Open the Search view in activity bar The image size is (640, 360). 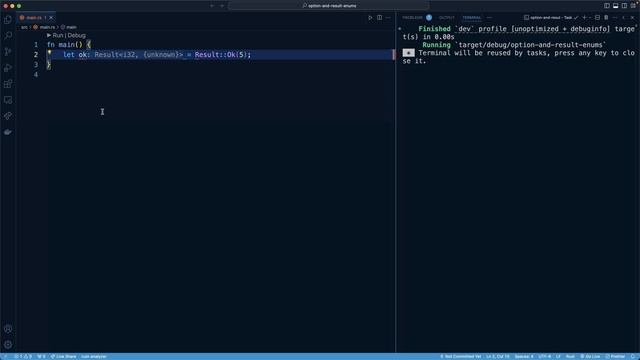point(8,36)
